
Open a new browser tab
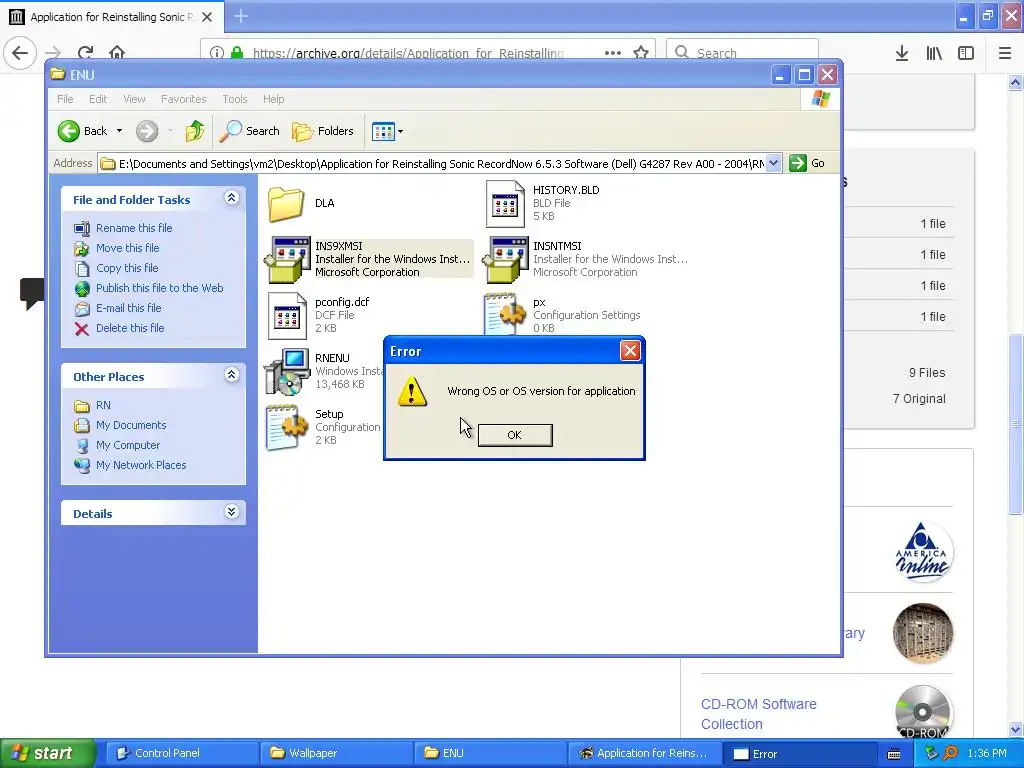tap(241, 16)
